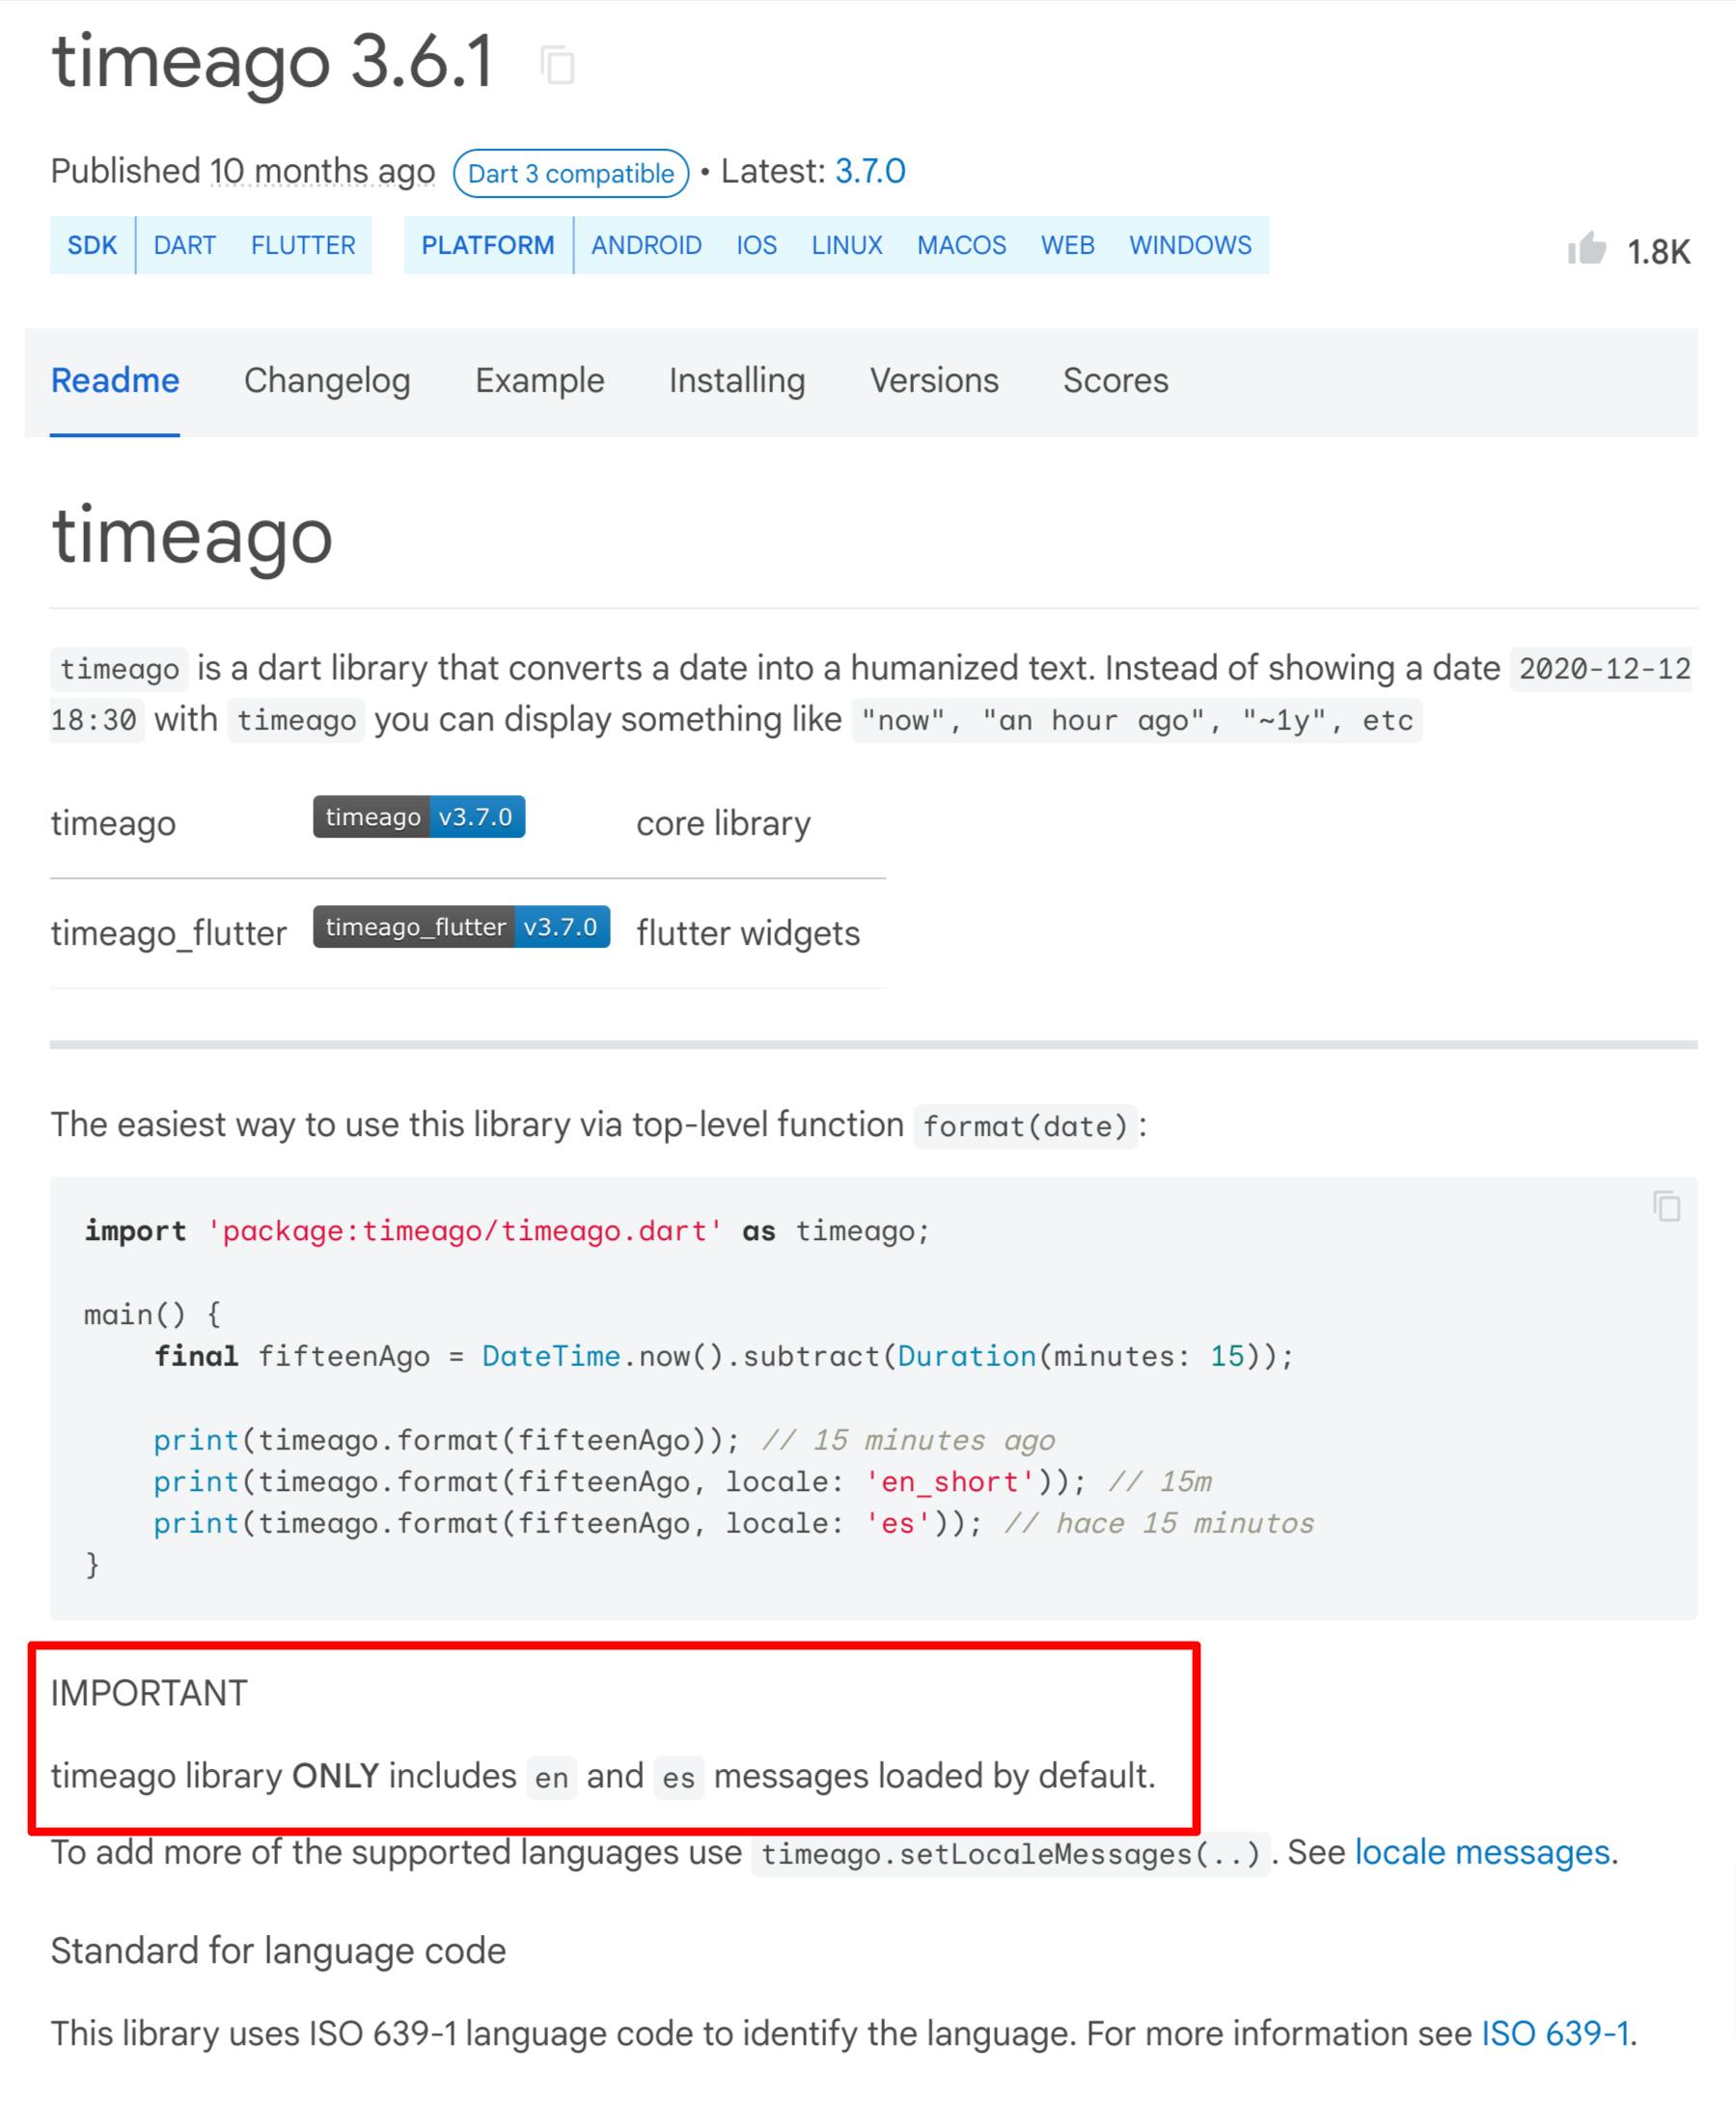
Task: Click the 'en_short' locale code line
Action: [x=682, y=1482]
